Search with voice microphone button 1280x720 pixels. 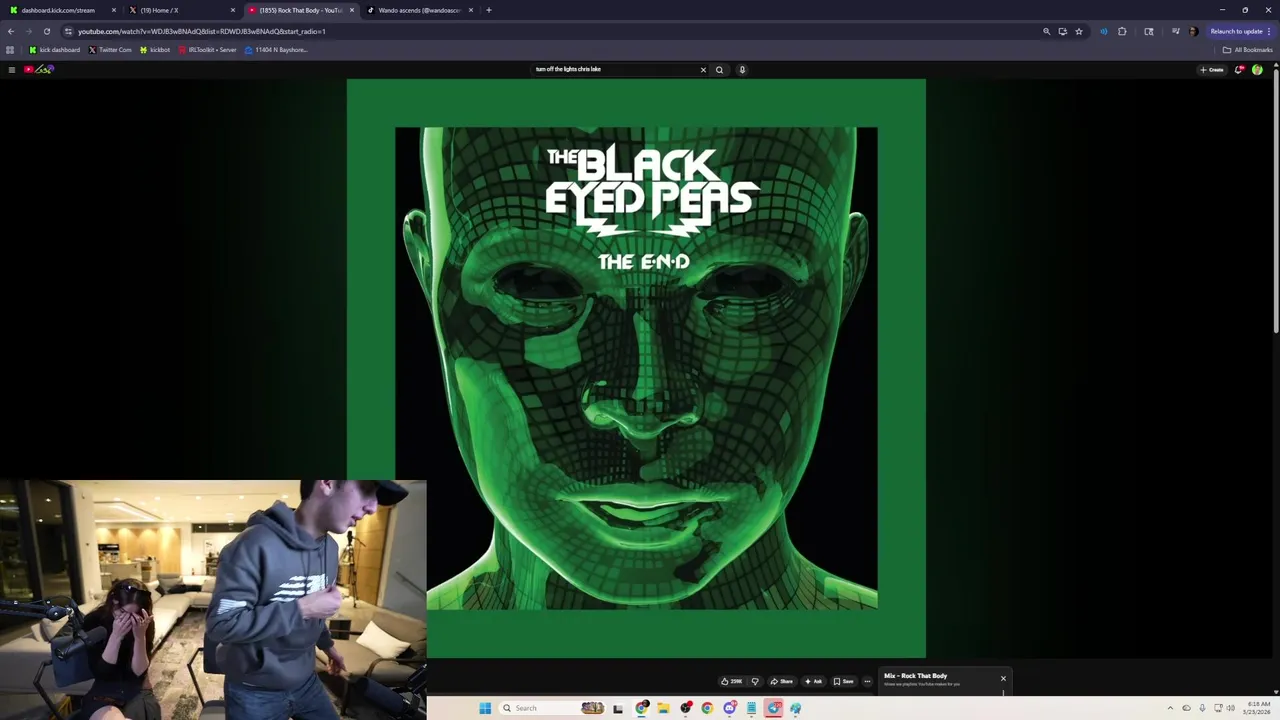[742, 70]
